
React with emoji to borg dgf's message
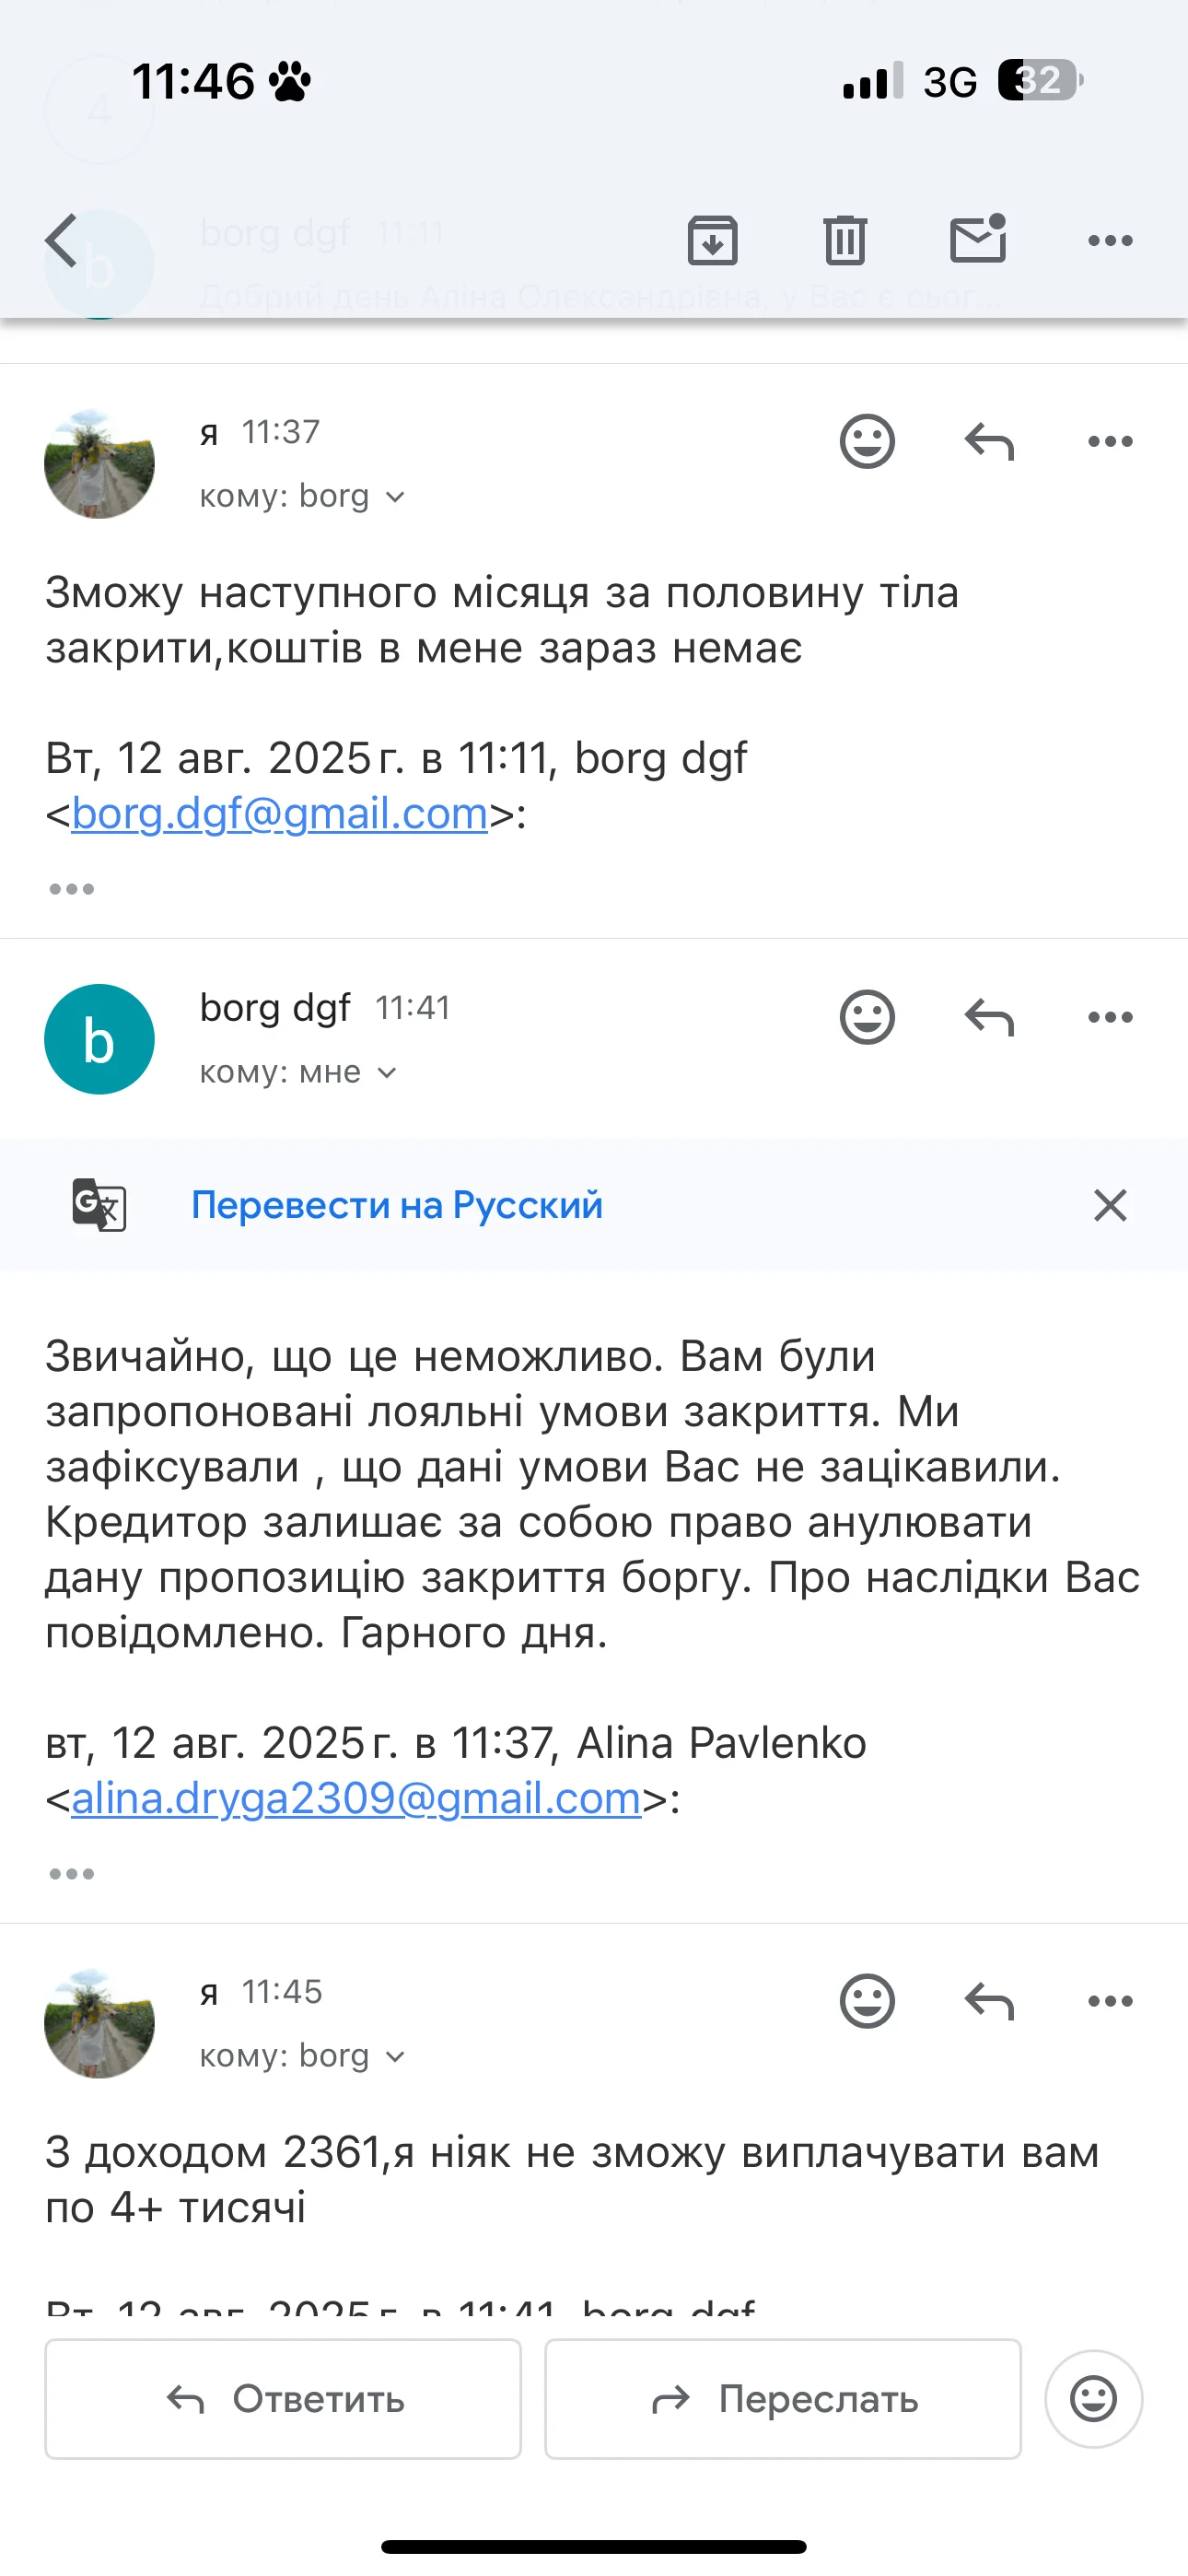click(867, 1018)
